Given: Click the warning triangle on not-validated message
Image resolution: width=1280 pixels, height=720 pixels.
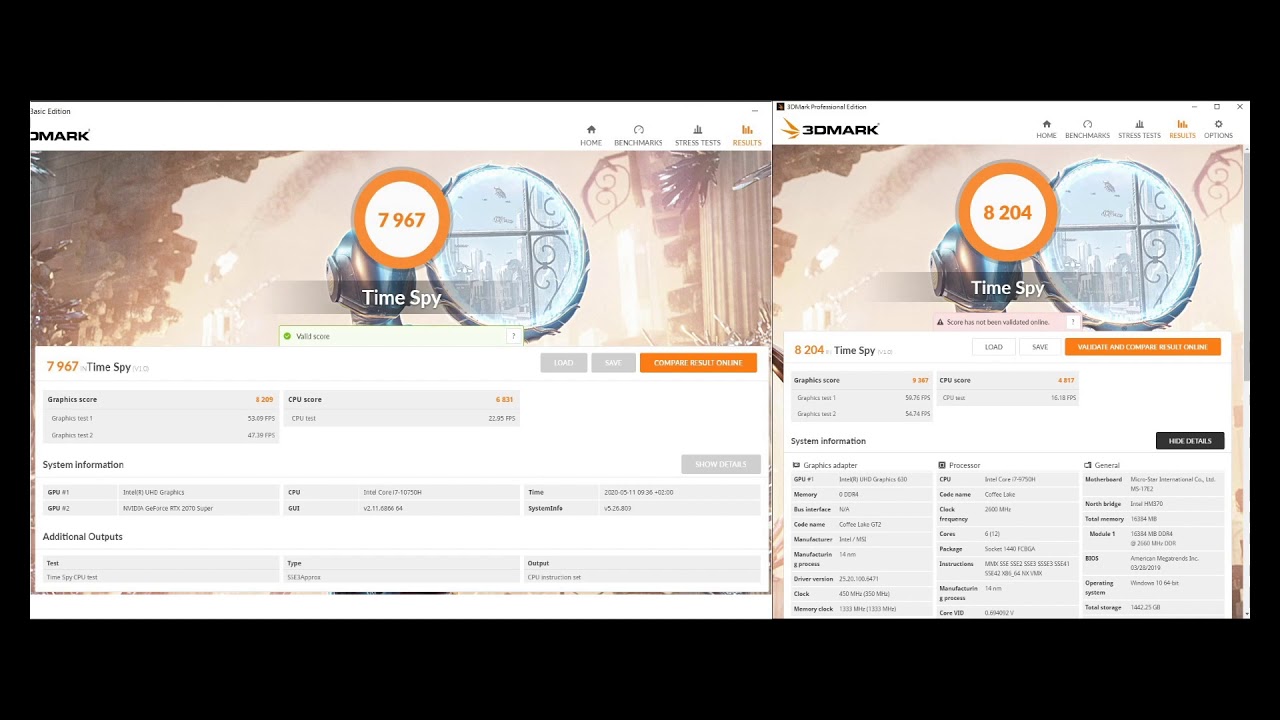Looking at the screenshot, I should pyautogui.click(x=940, y=322).
